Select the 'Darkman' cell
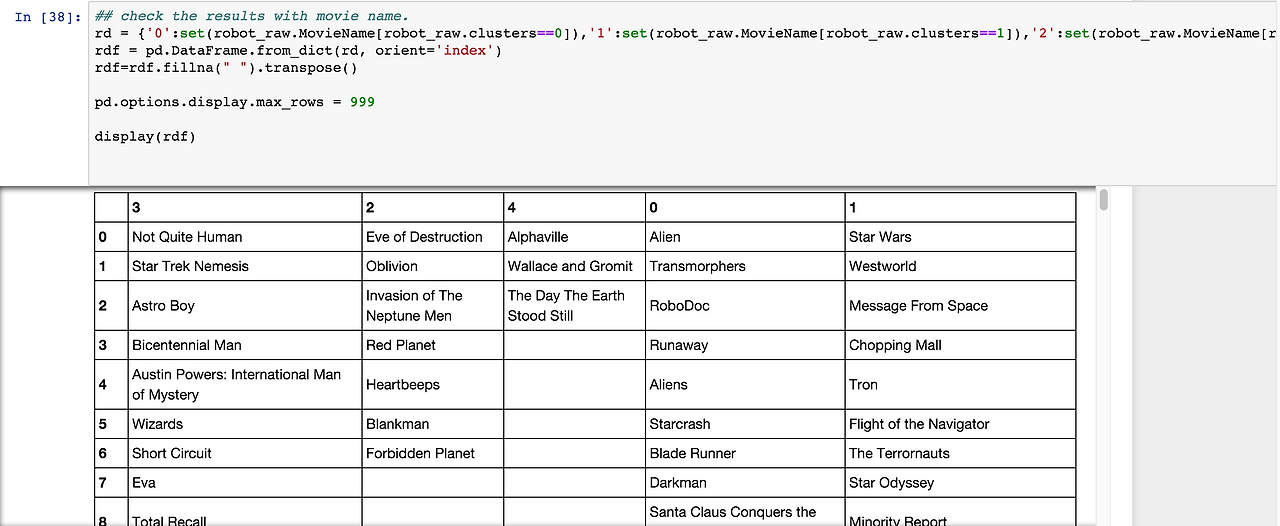The width and height of the screenshot is (1280, 526). click(x=745, y=482)
